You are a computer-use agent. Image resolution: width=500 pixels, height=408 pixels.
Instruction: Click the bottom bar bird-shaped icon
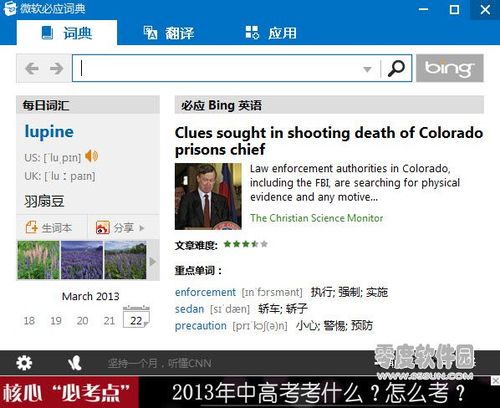point(75,363)
